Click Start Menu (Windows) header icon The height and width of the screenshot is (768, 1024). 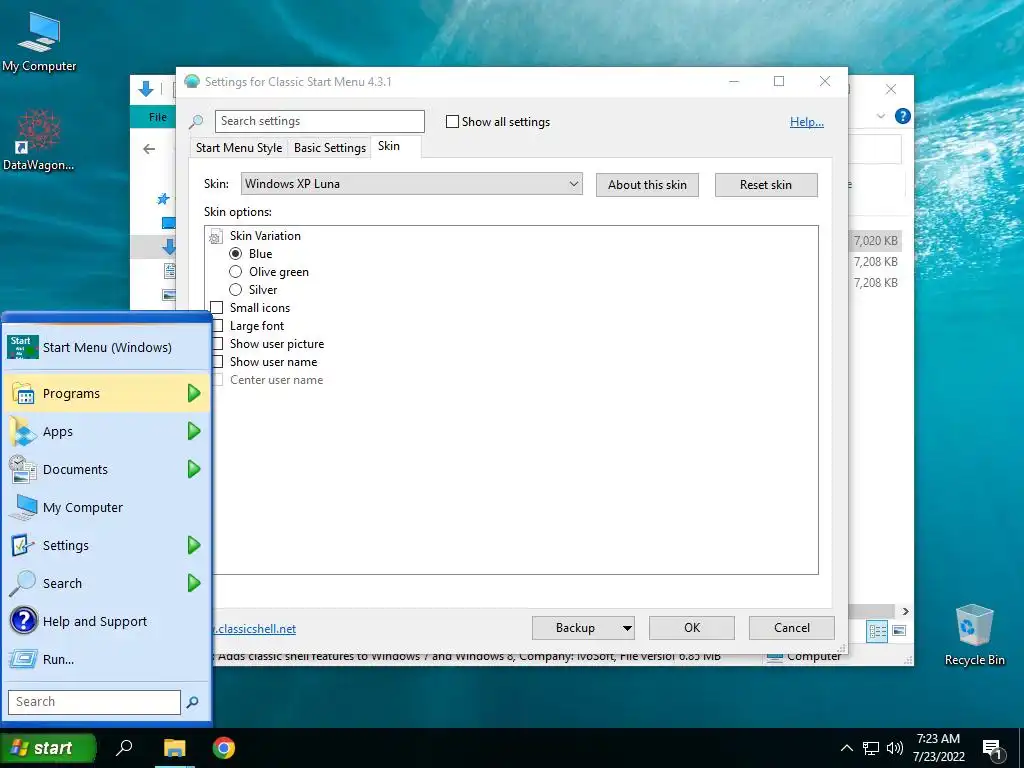[x=22, y=347]
